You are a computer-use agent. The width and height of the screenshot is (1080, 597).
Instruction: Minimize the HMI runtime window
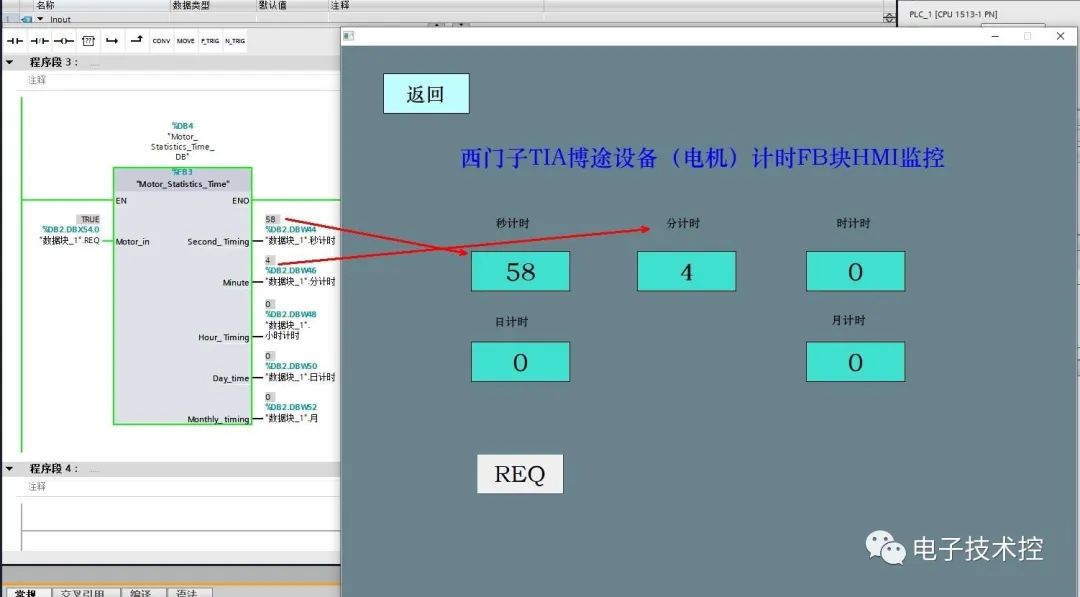995,36
